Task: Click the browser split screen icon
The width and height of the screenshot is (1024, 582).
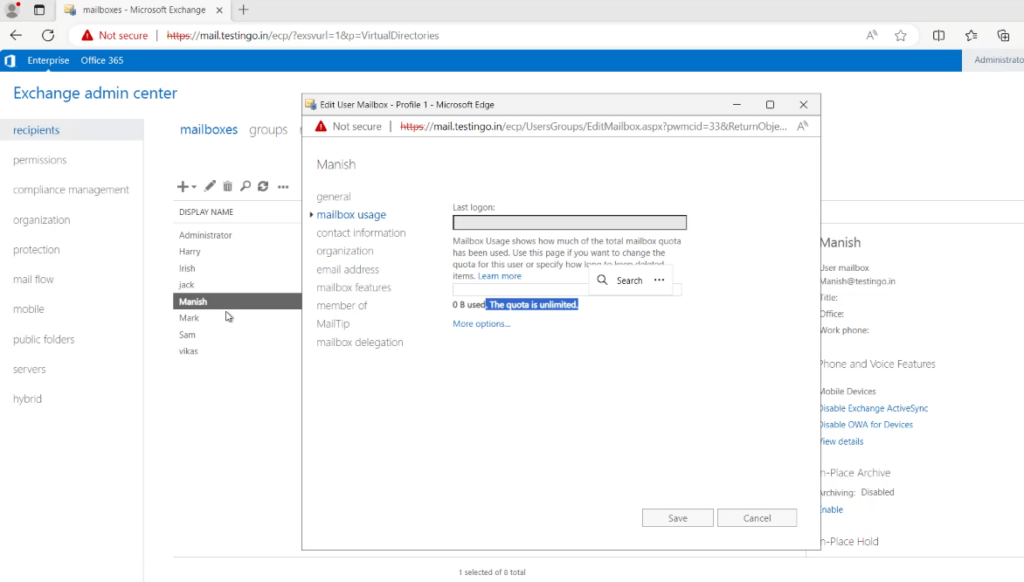Action: coord(937,35)
